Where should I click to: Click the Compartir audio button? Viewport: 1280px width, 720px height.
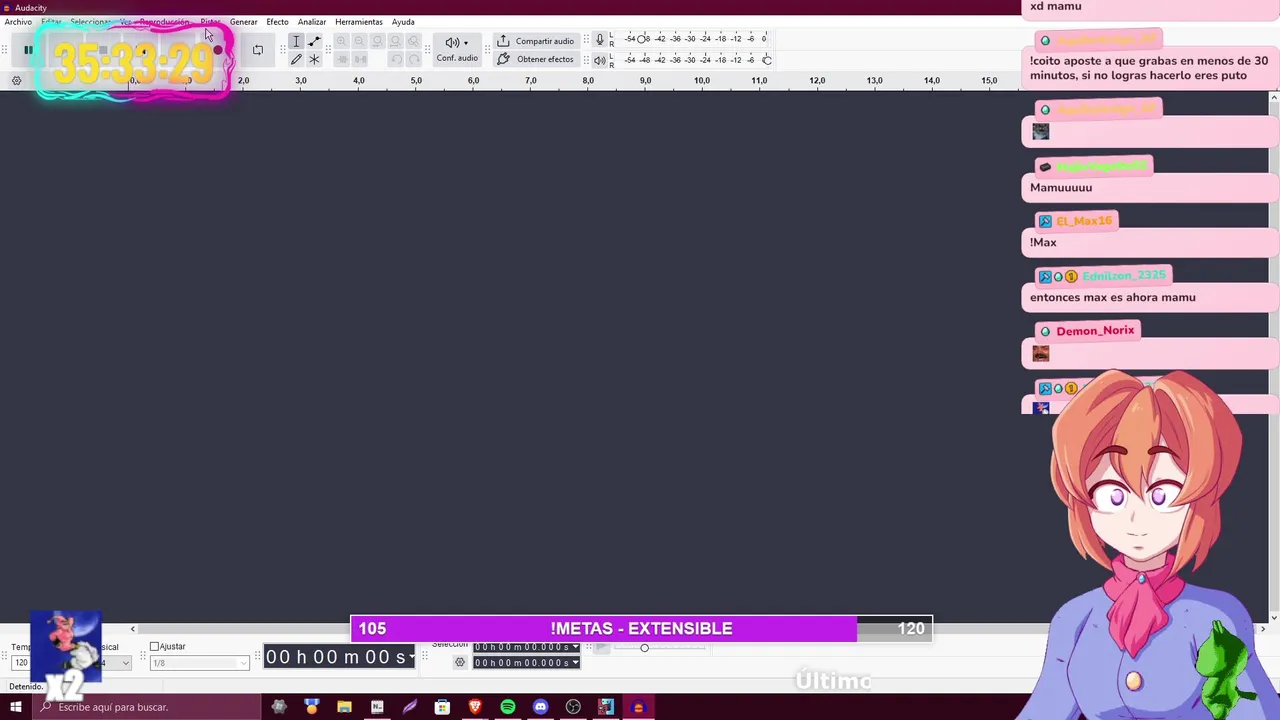(x=536, y=41)
